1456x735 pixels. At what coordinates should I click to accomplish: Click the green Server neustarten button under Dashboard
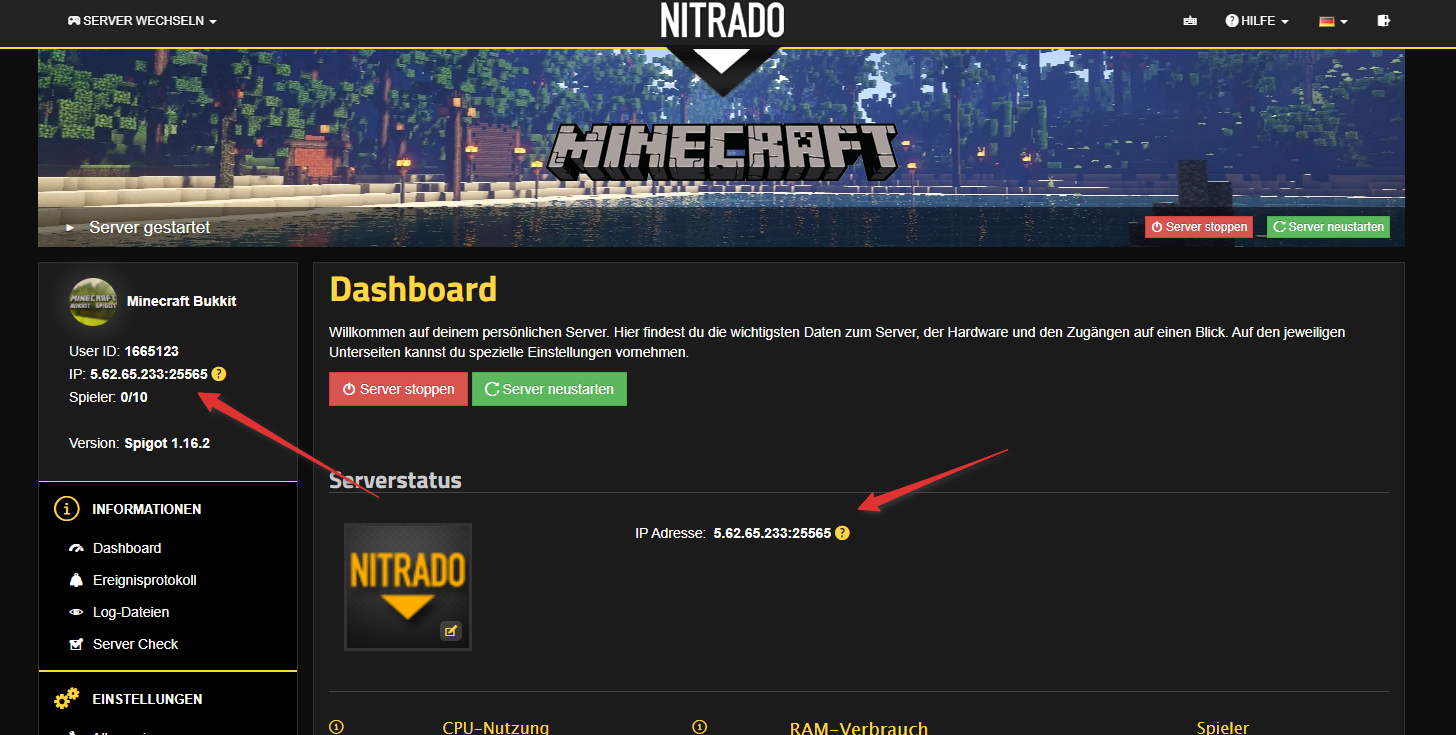click(x=549, y=389)
